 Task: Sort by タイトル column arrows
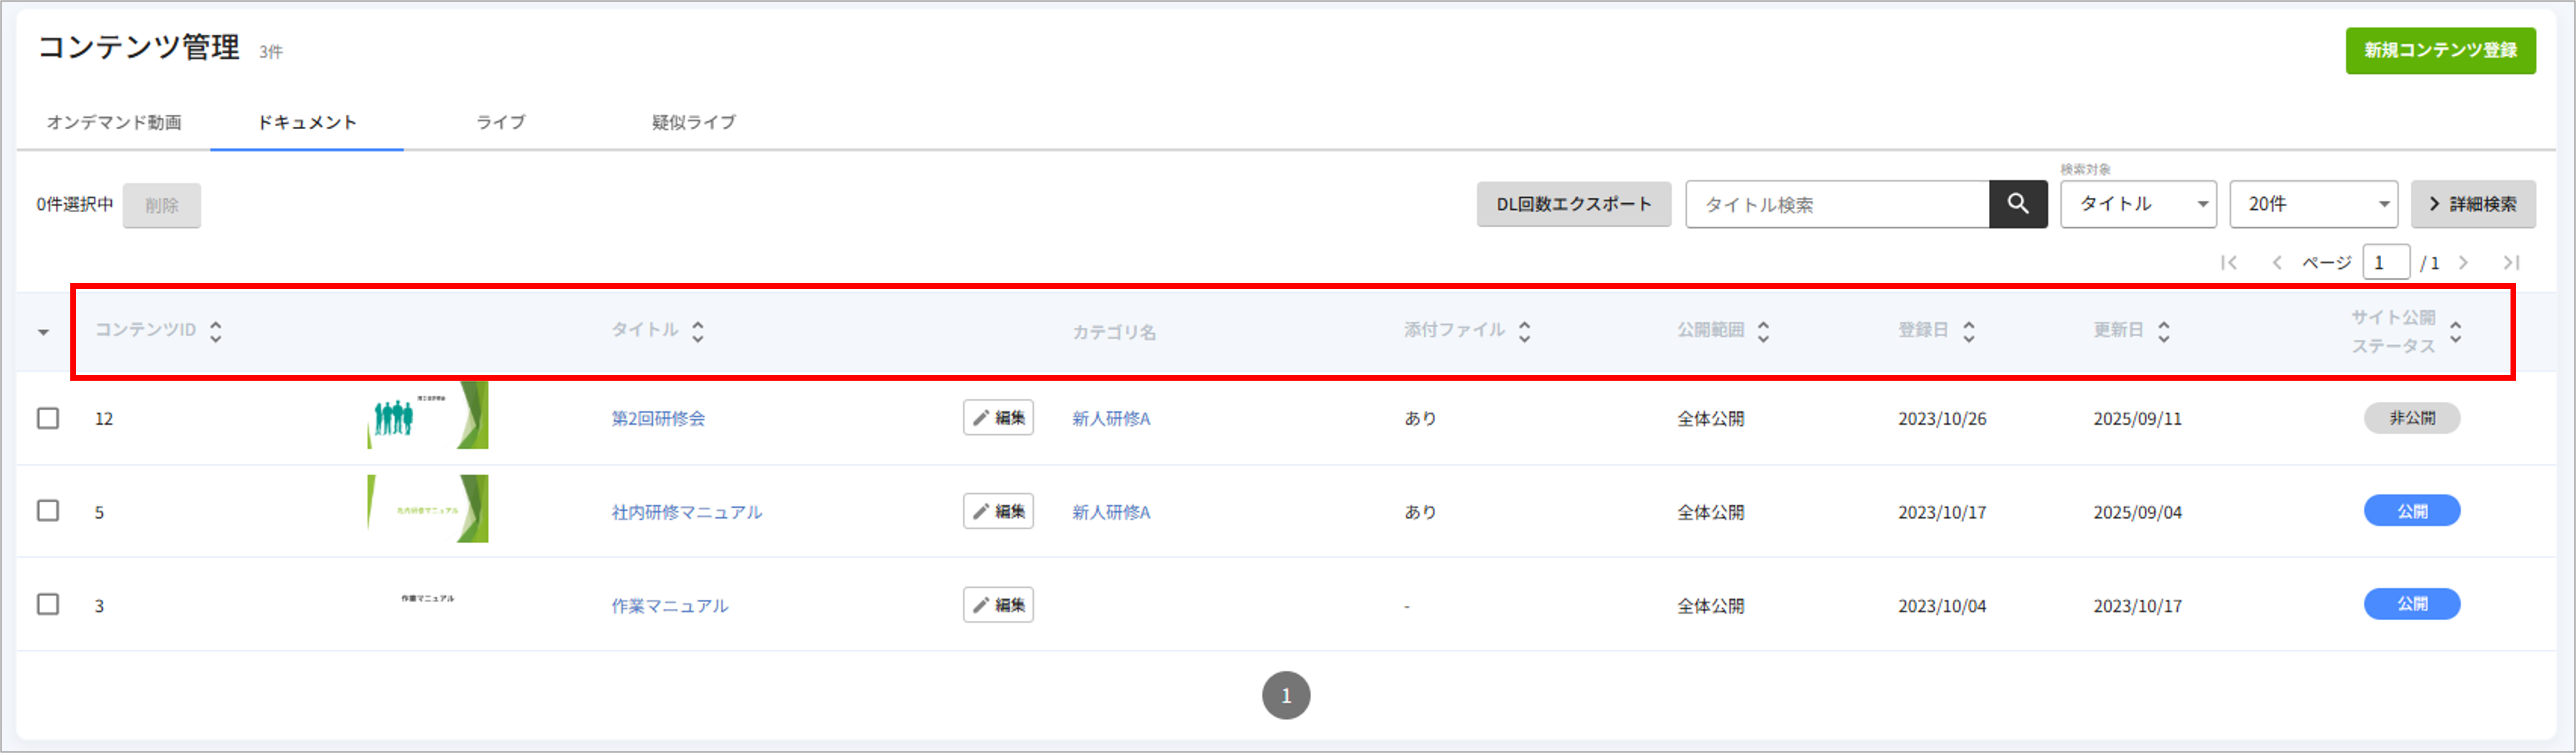[698, 331]
